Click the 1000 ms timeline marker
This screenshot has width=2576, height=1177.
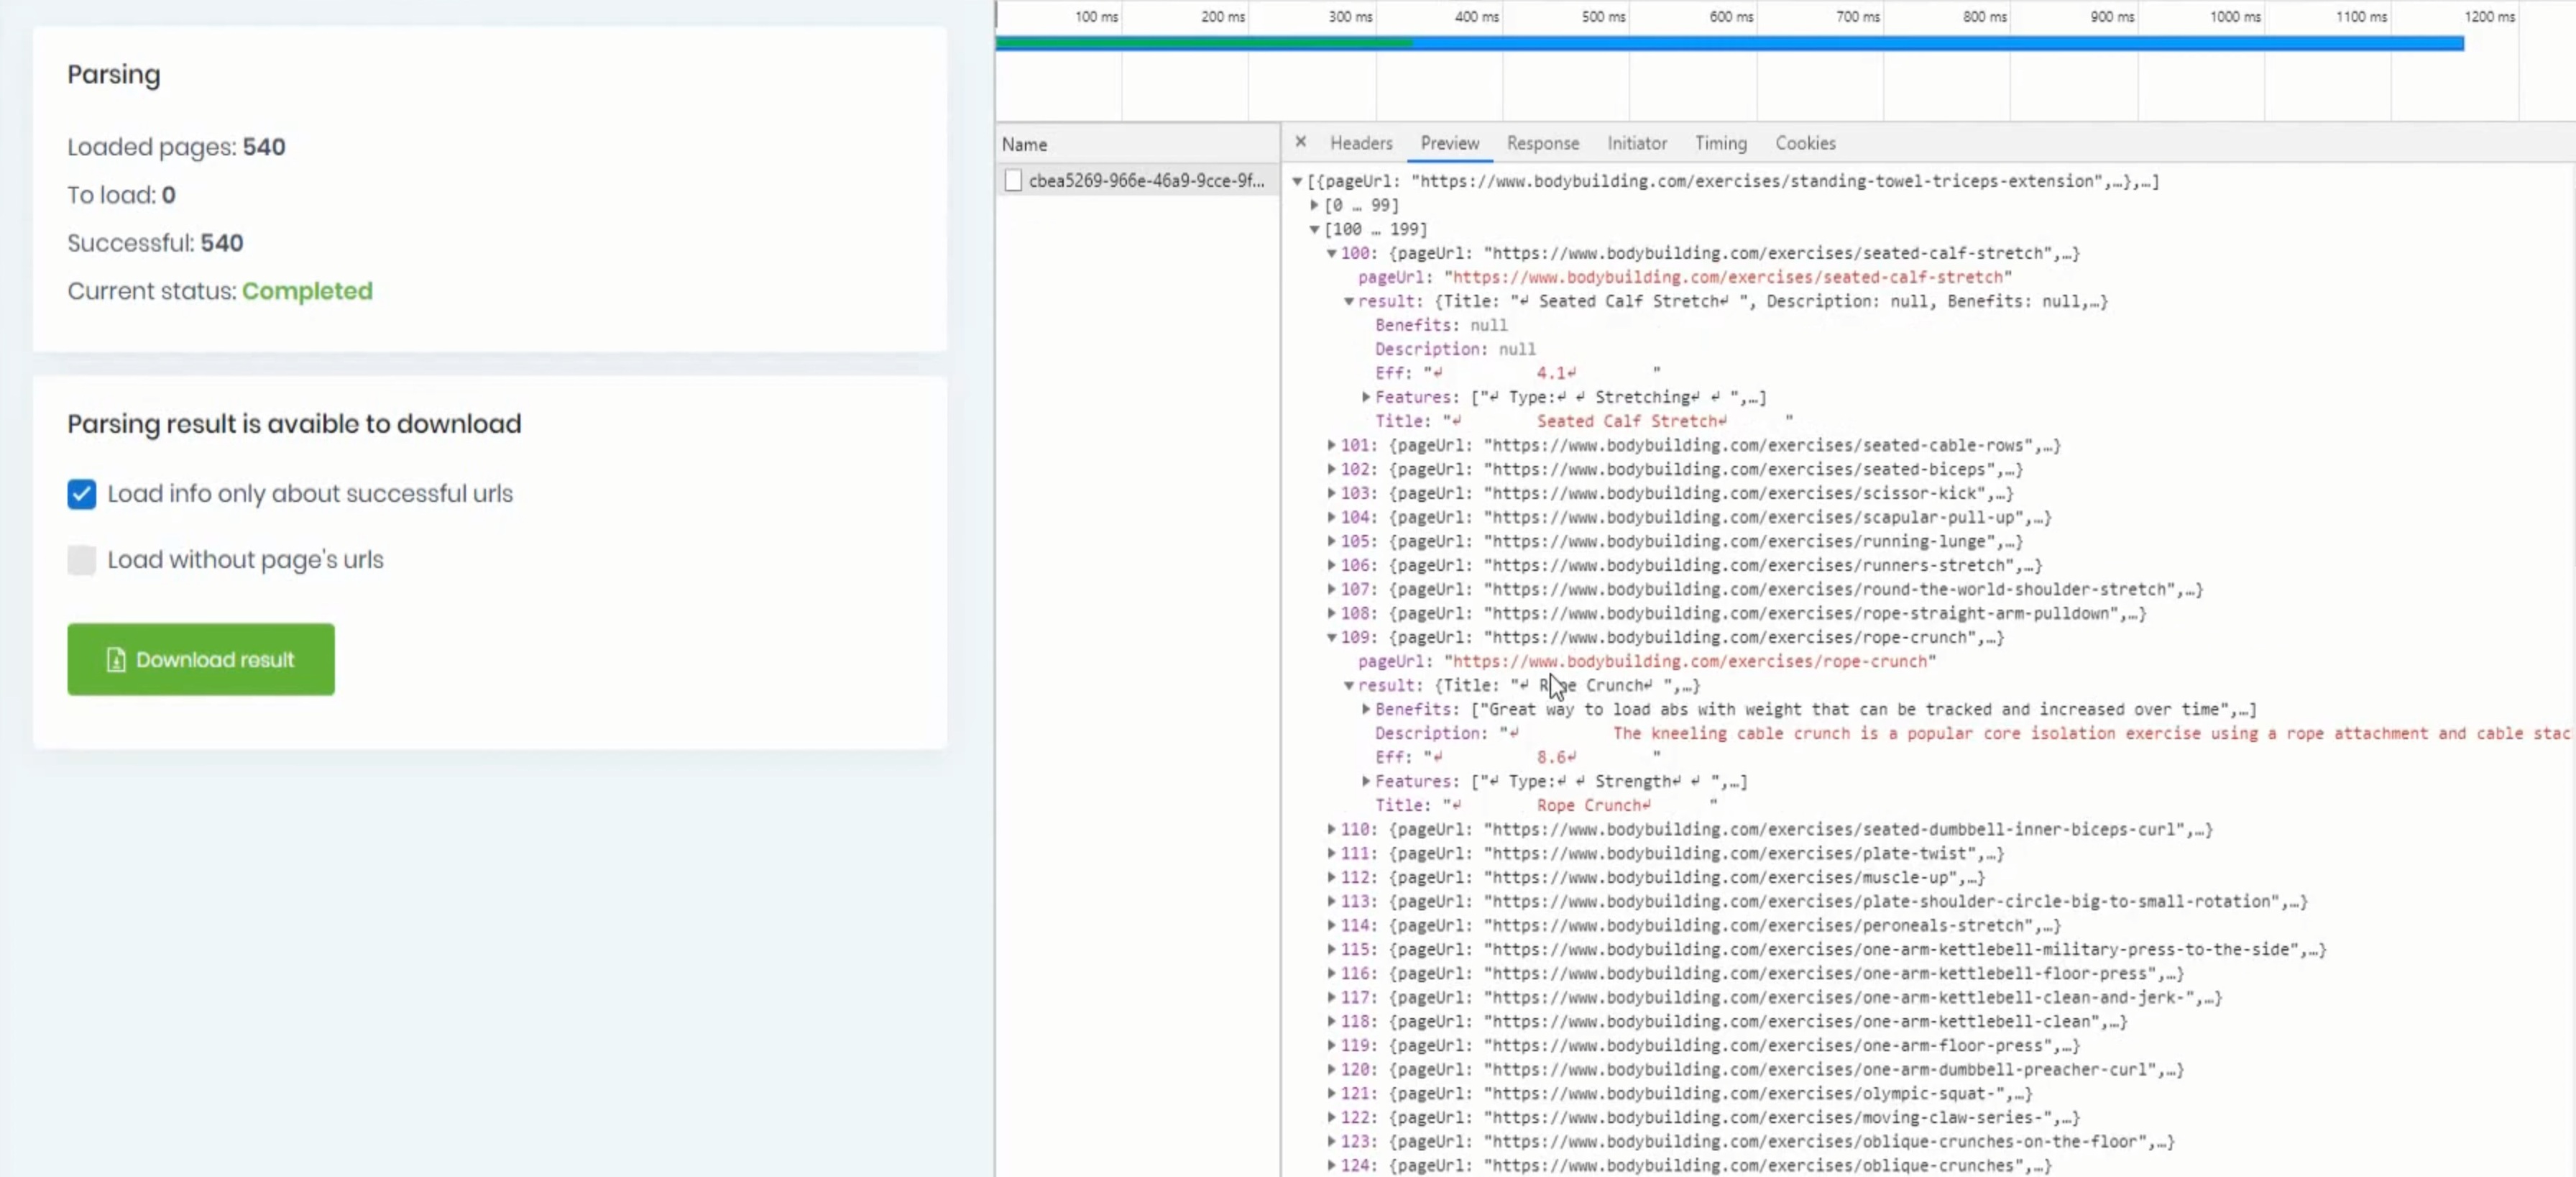pos(2234,17)
